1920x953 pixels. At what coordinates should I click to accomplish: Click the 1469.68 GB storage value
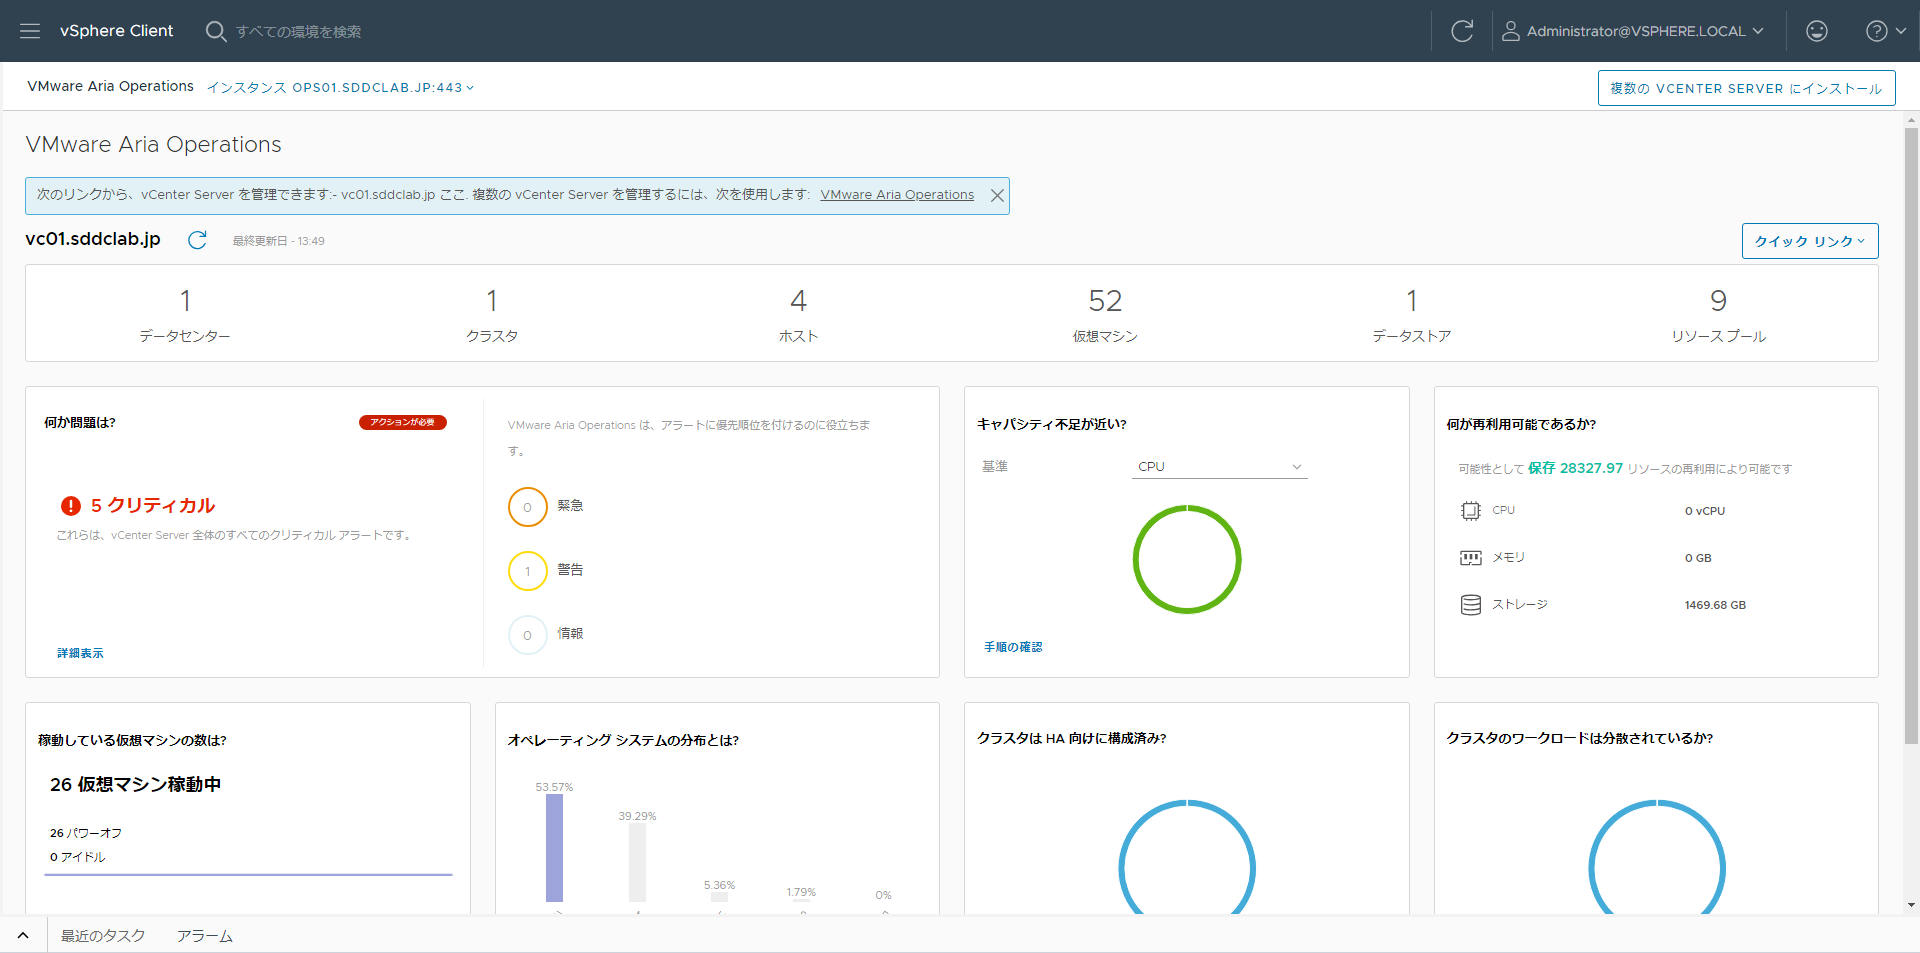pos(1715,605)
